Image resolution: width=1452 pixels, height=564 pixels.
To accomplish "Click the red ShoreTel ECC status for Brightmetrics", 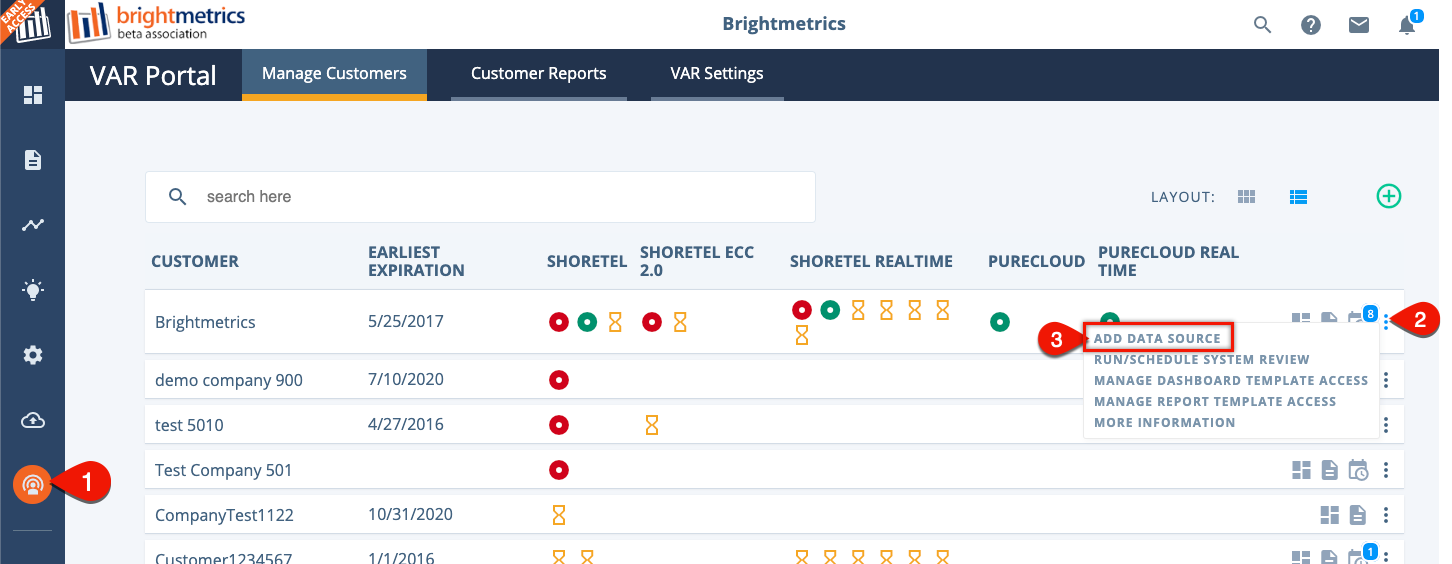I will 652,322.
